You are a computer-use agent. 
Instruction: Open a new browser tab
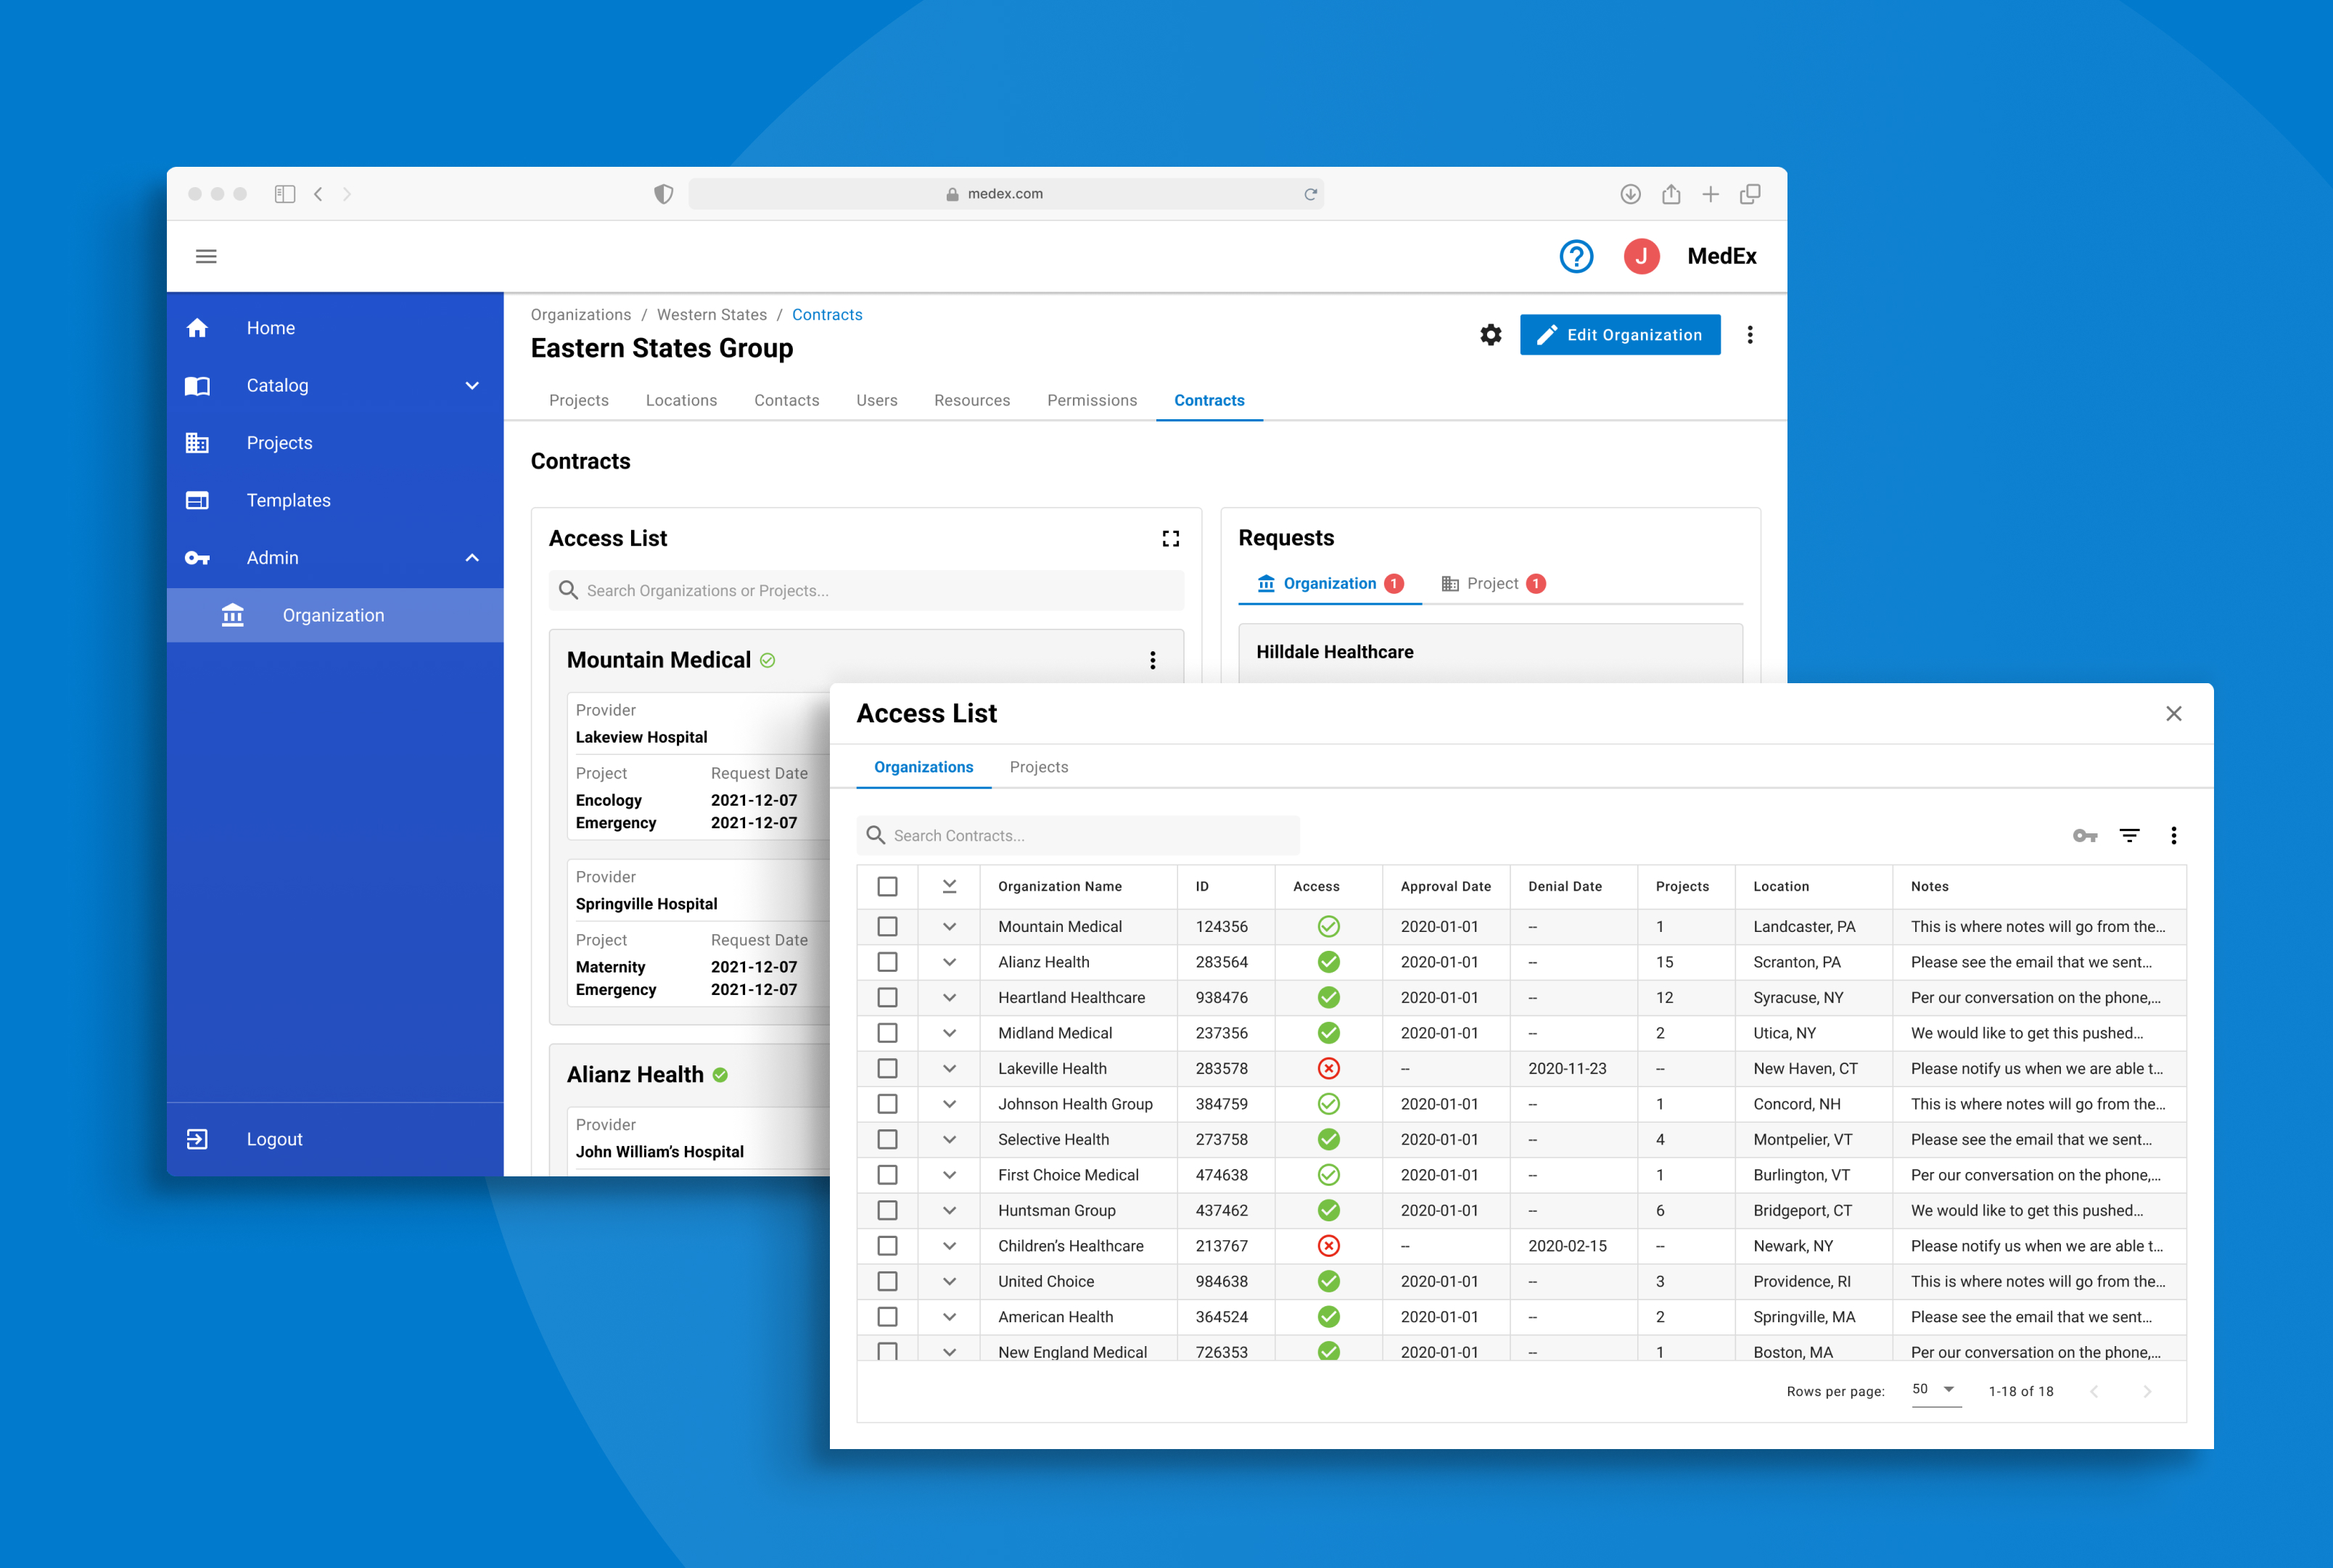click(x=1711, y=194)
